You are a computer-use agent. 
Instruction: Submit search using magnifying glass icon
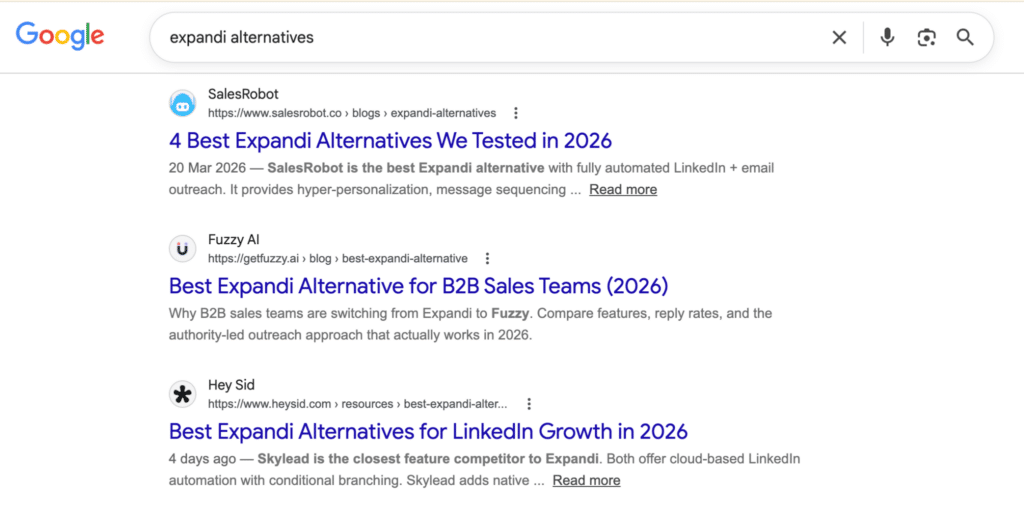(x=965, y=37)
